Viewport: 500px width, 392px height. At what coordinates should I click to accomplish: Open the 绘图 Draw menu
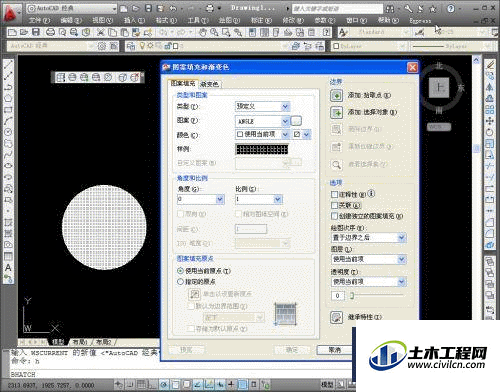click(x=229, y=20)
